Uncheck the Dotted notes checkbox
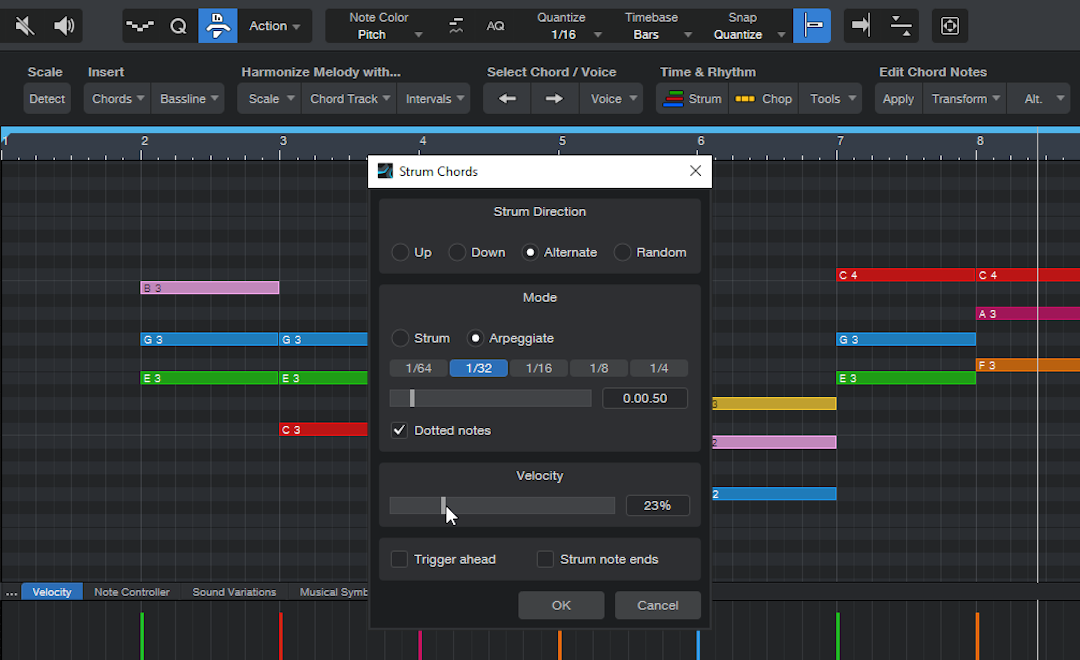 click(400, 430)
